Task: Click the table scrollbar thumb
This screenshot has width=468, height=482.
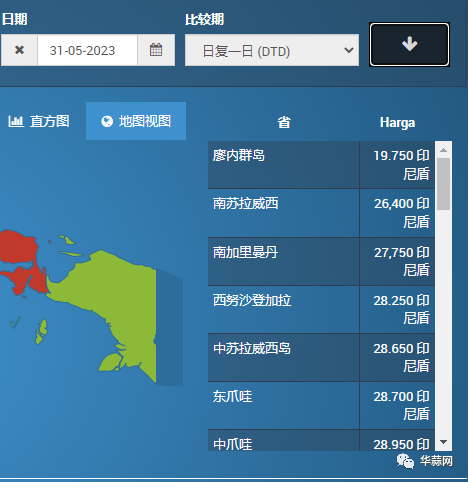Action: (x=443, y=184)
